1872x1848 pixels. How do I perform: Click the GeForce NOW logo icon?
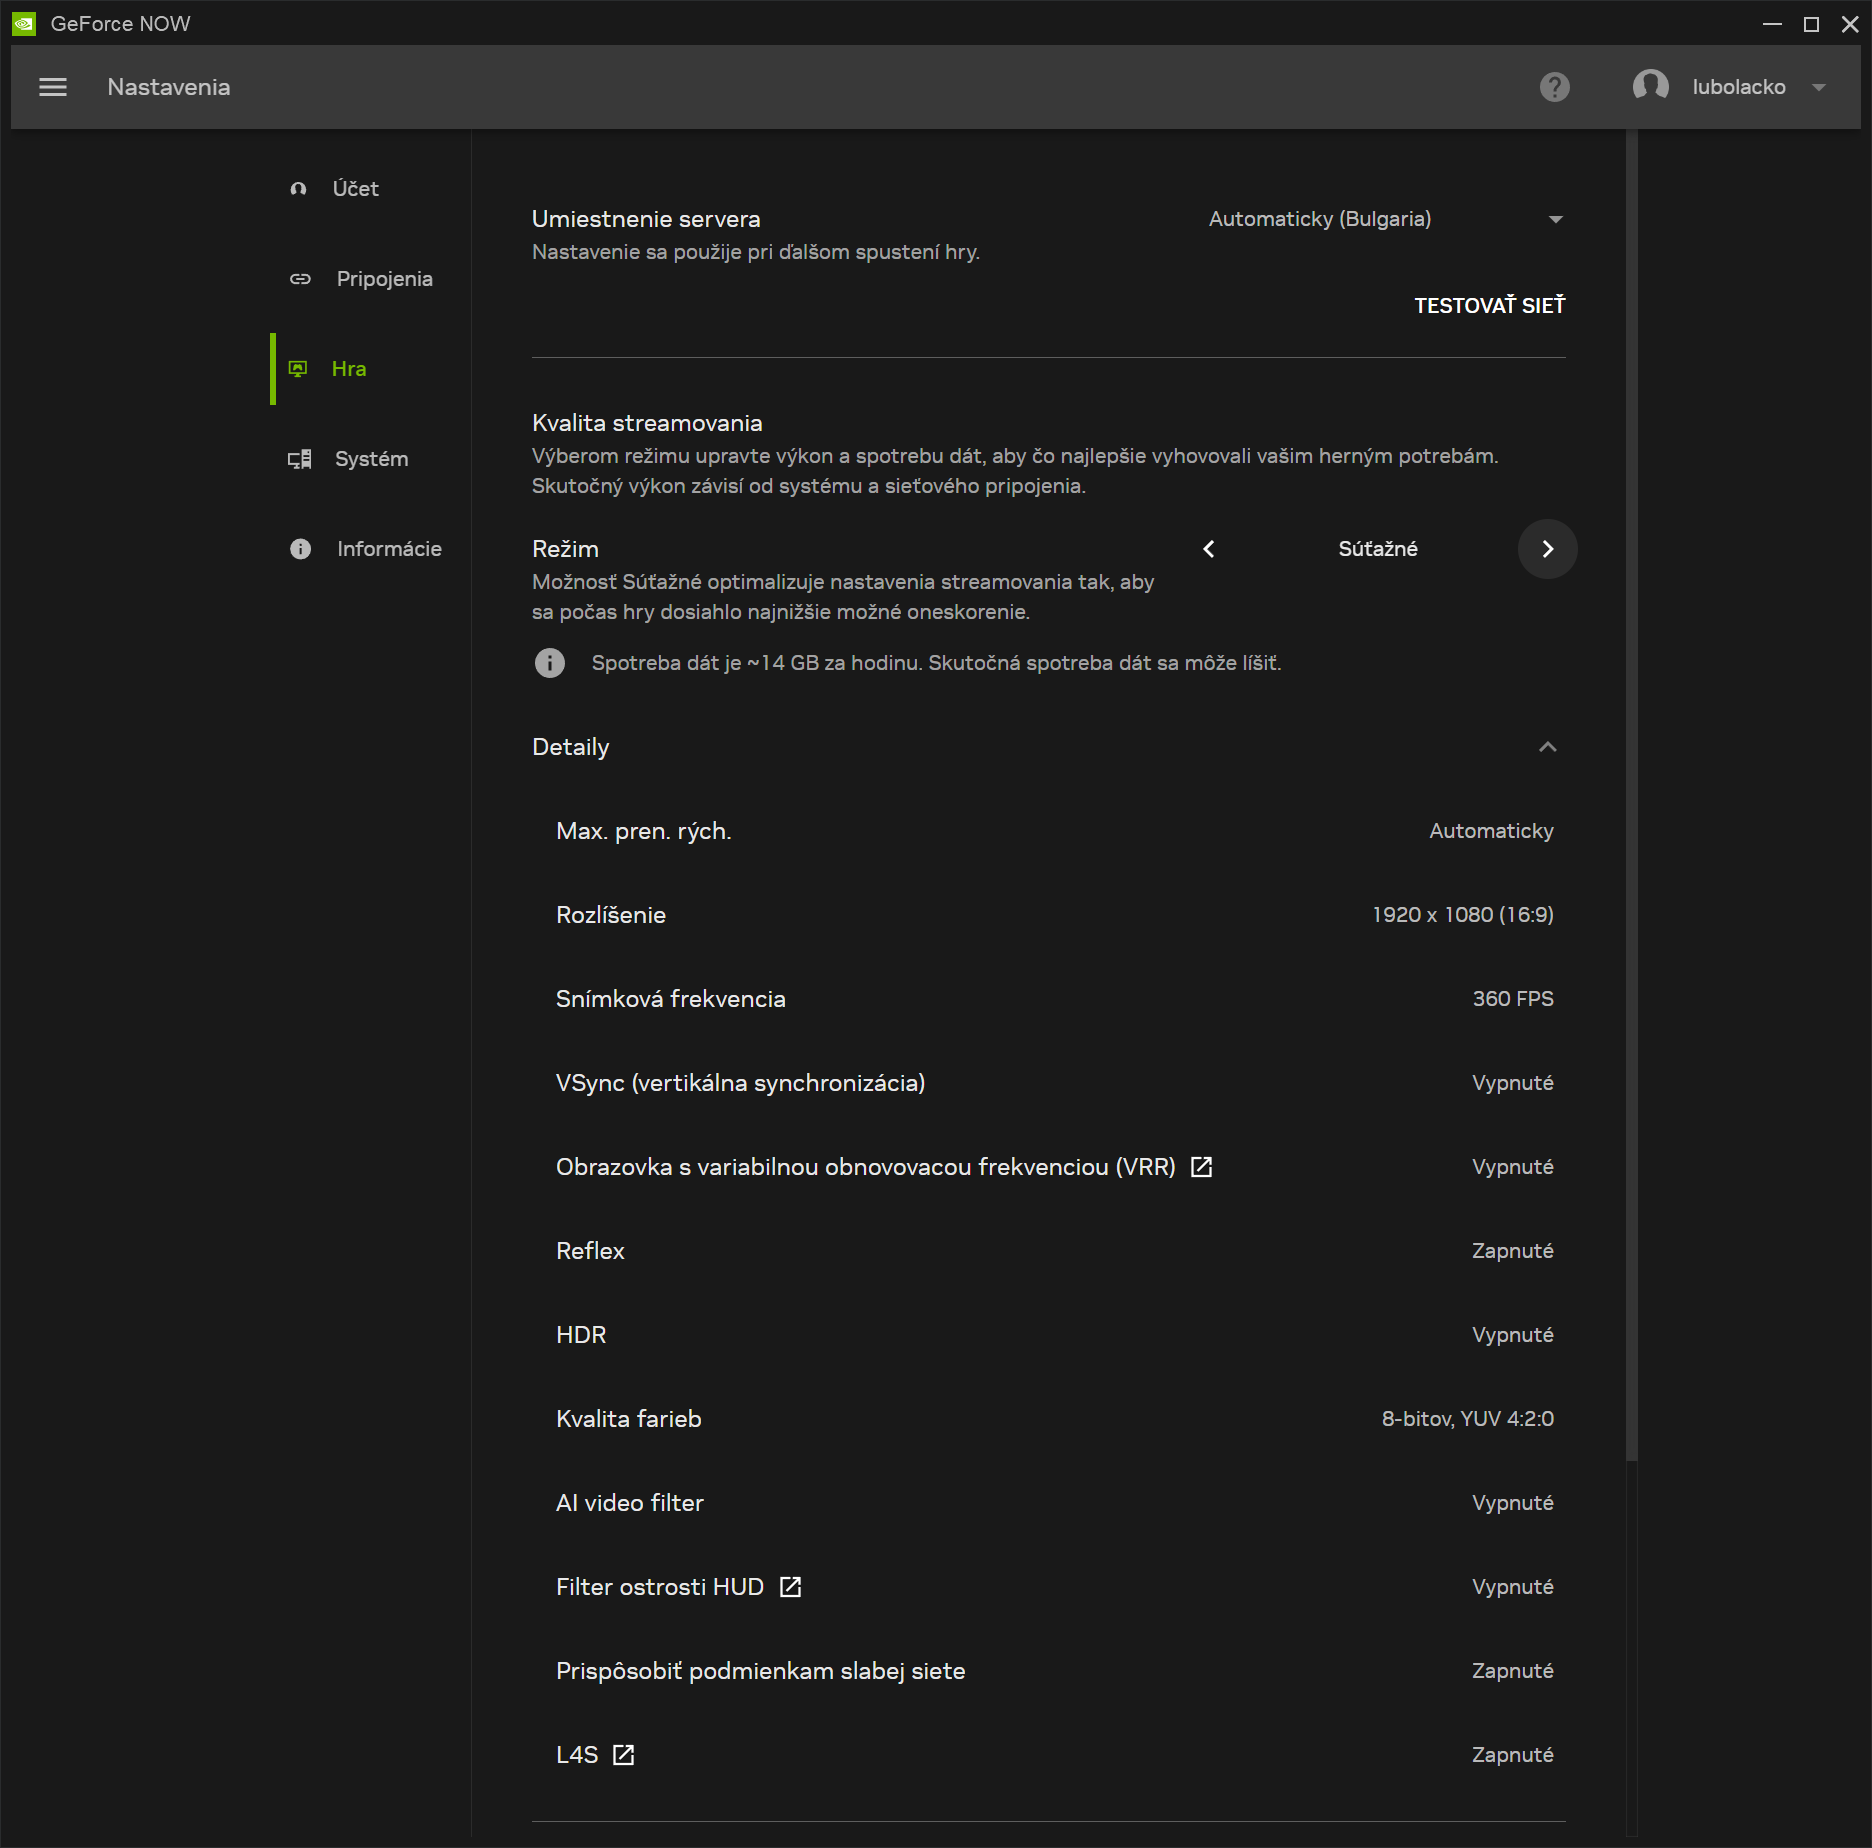pyautogui.click(x=24, y=24)
